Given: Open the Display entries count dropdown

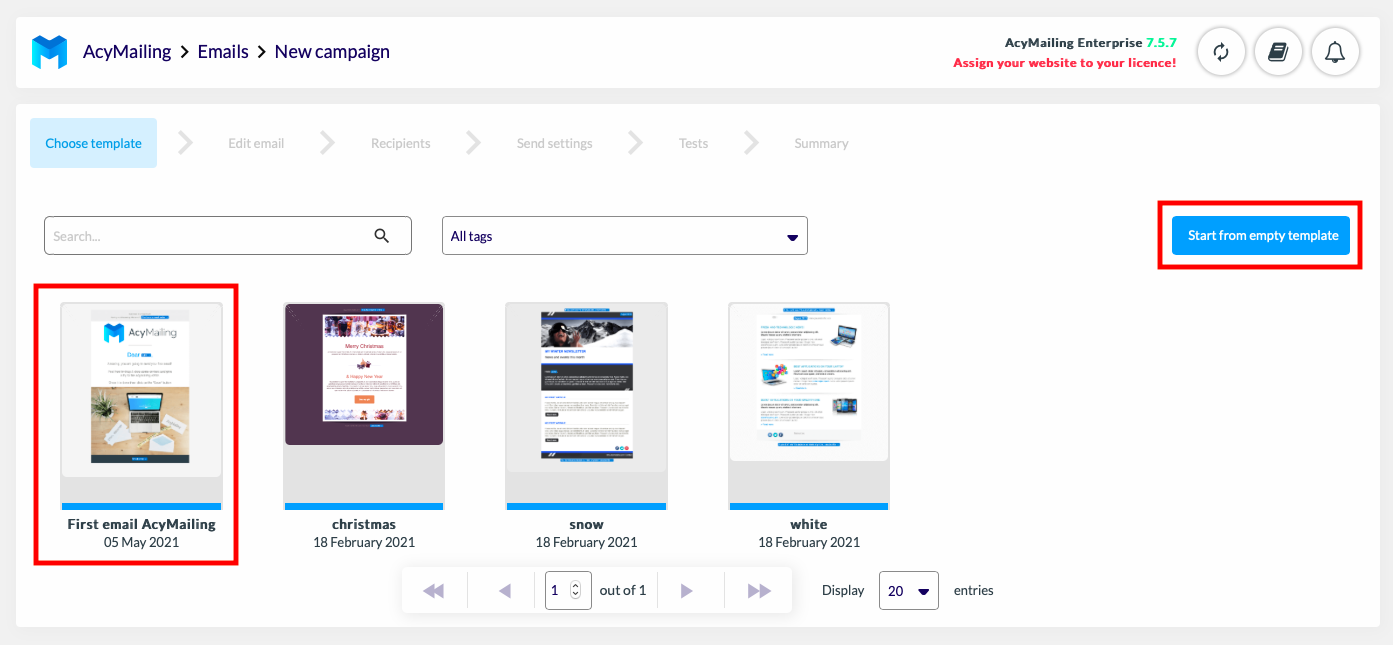Looking at the screenshot, I should pyautogui.click(x=908, y=591).
